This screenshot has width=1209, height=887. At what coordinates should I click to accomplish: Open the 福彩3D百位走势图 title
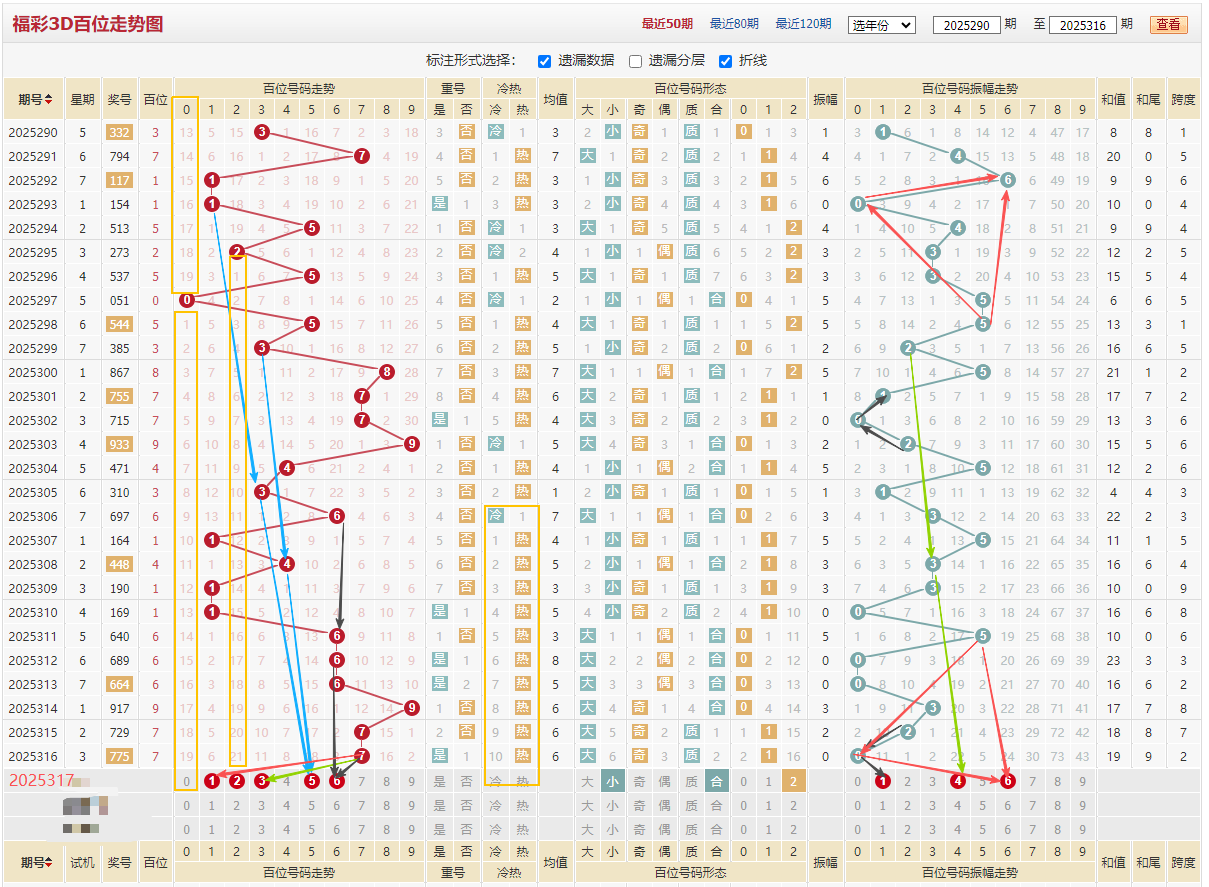[88, 24]
